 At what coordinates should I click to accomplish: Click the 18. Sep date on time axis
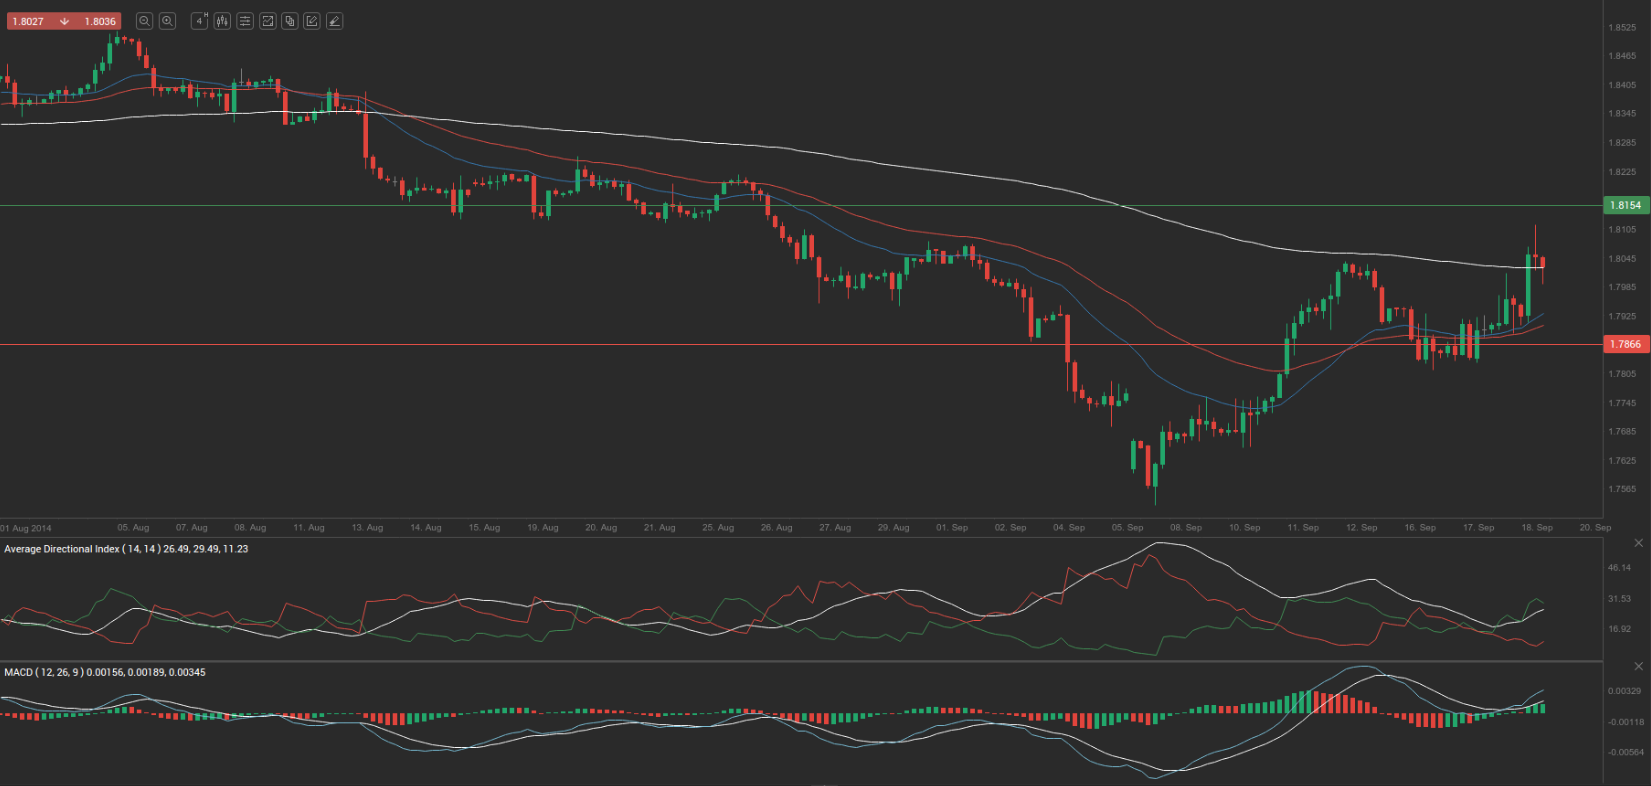tap(1537, 527)
